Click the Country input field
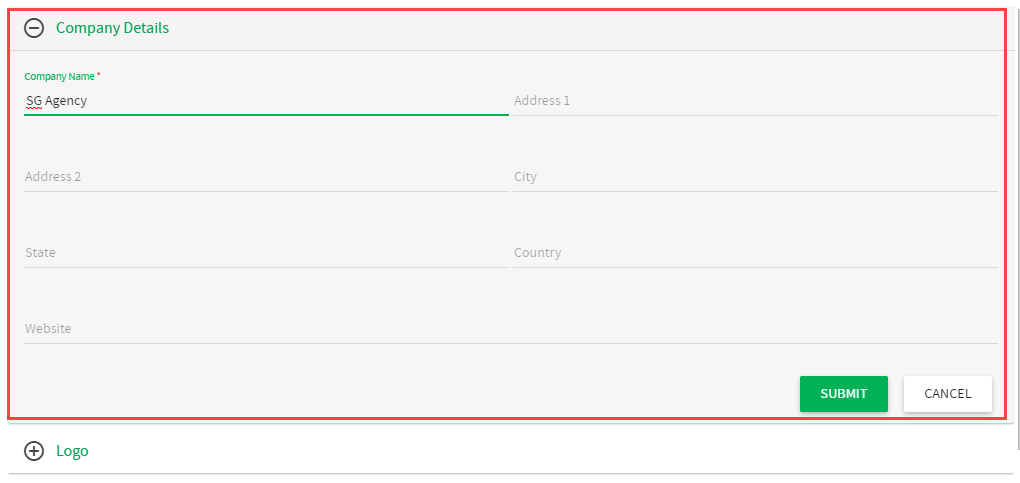Screen dimensions: 1020x483 click(x=755, y=253)
